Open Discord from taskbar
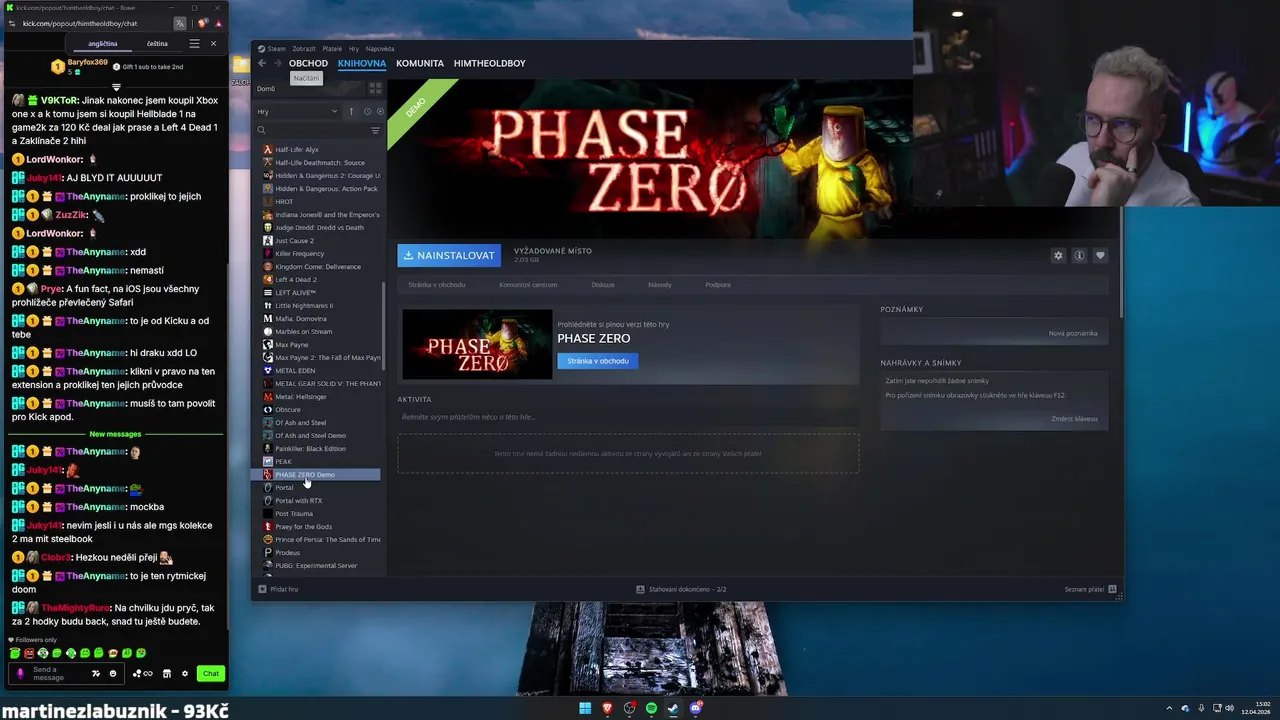The width and height of the screenshot is (1280, 720). [x=696, y=708]
